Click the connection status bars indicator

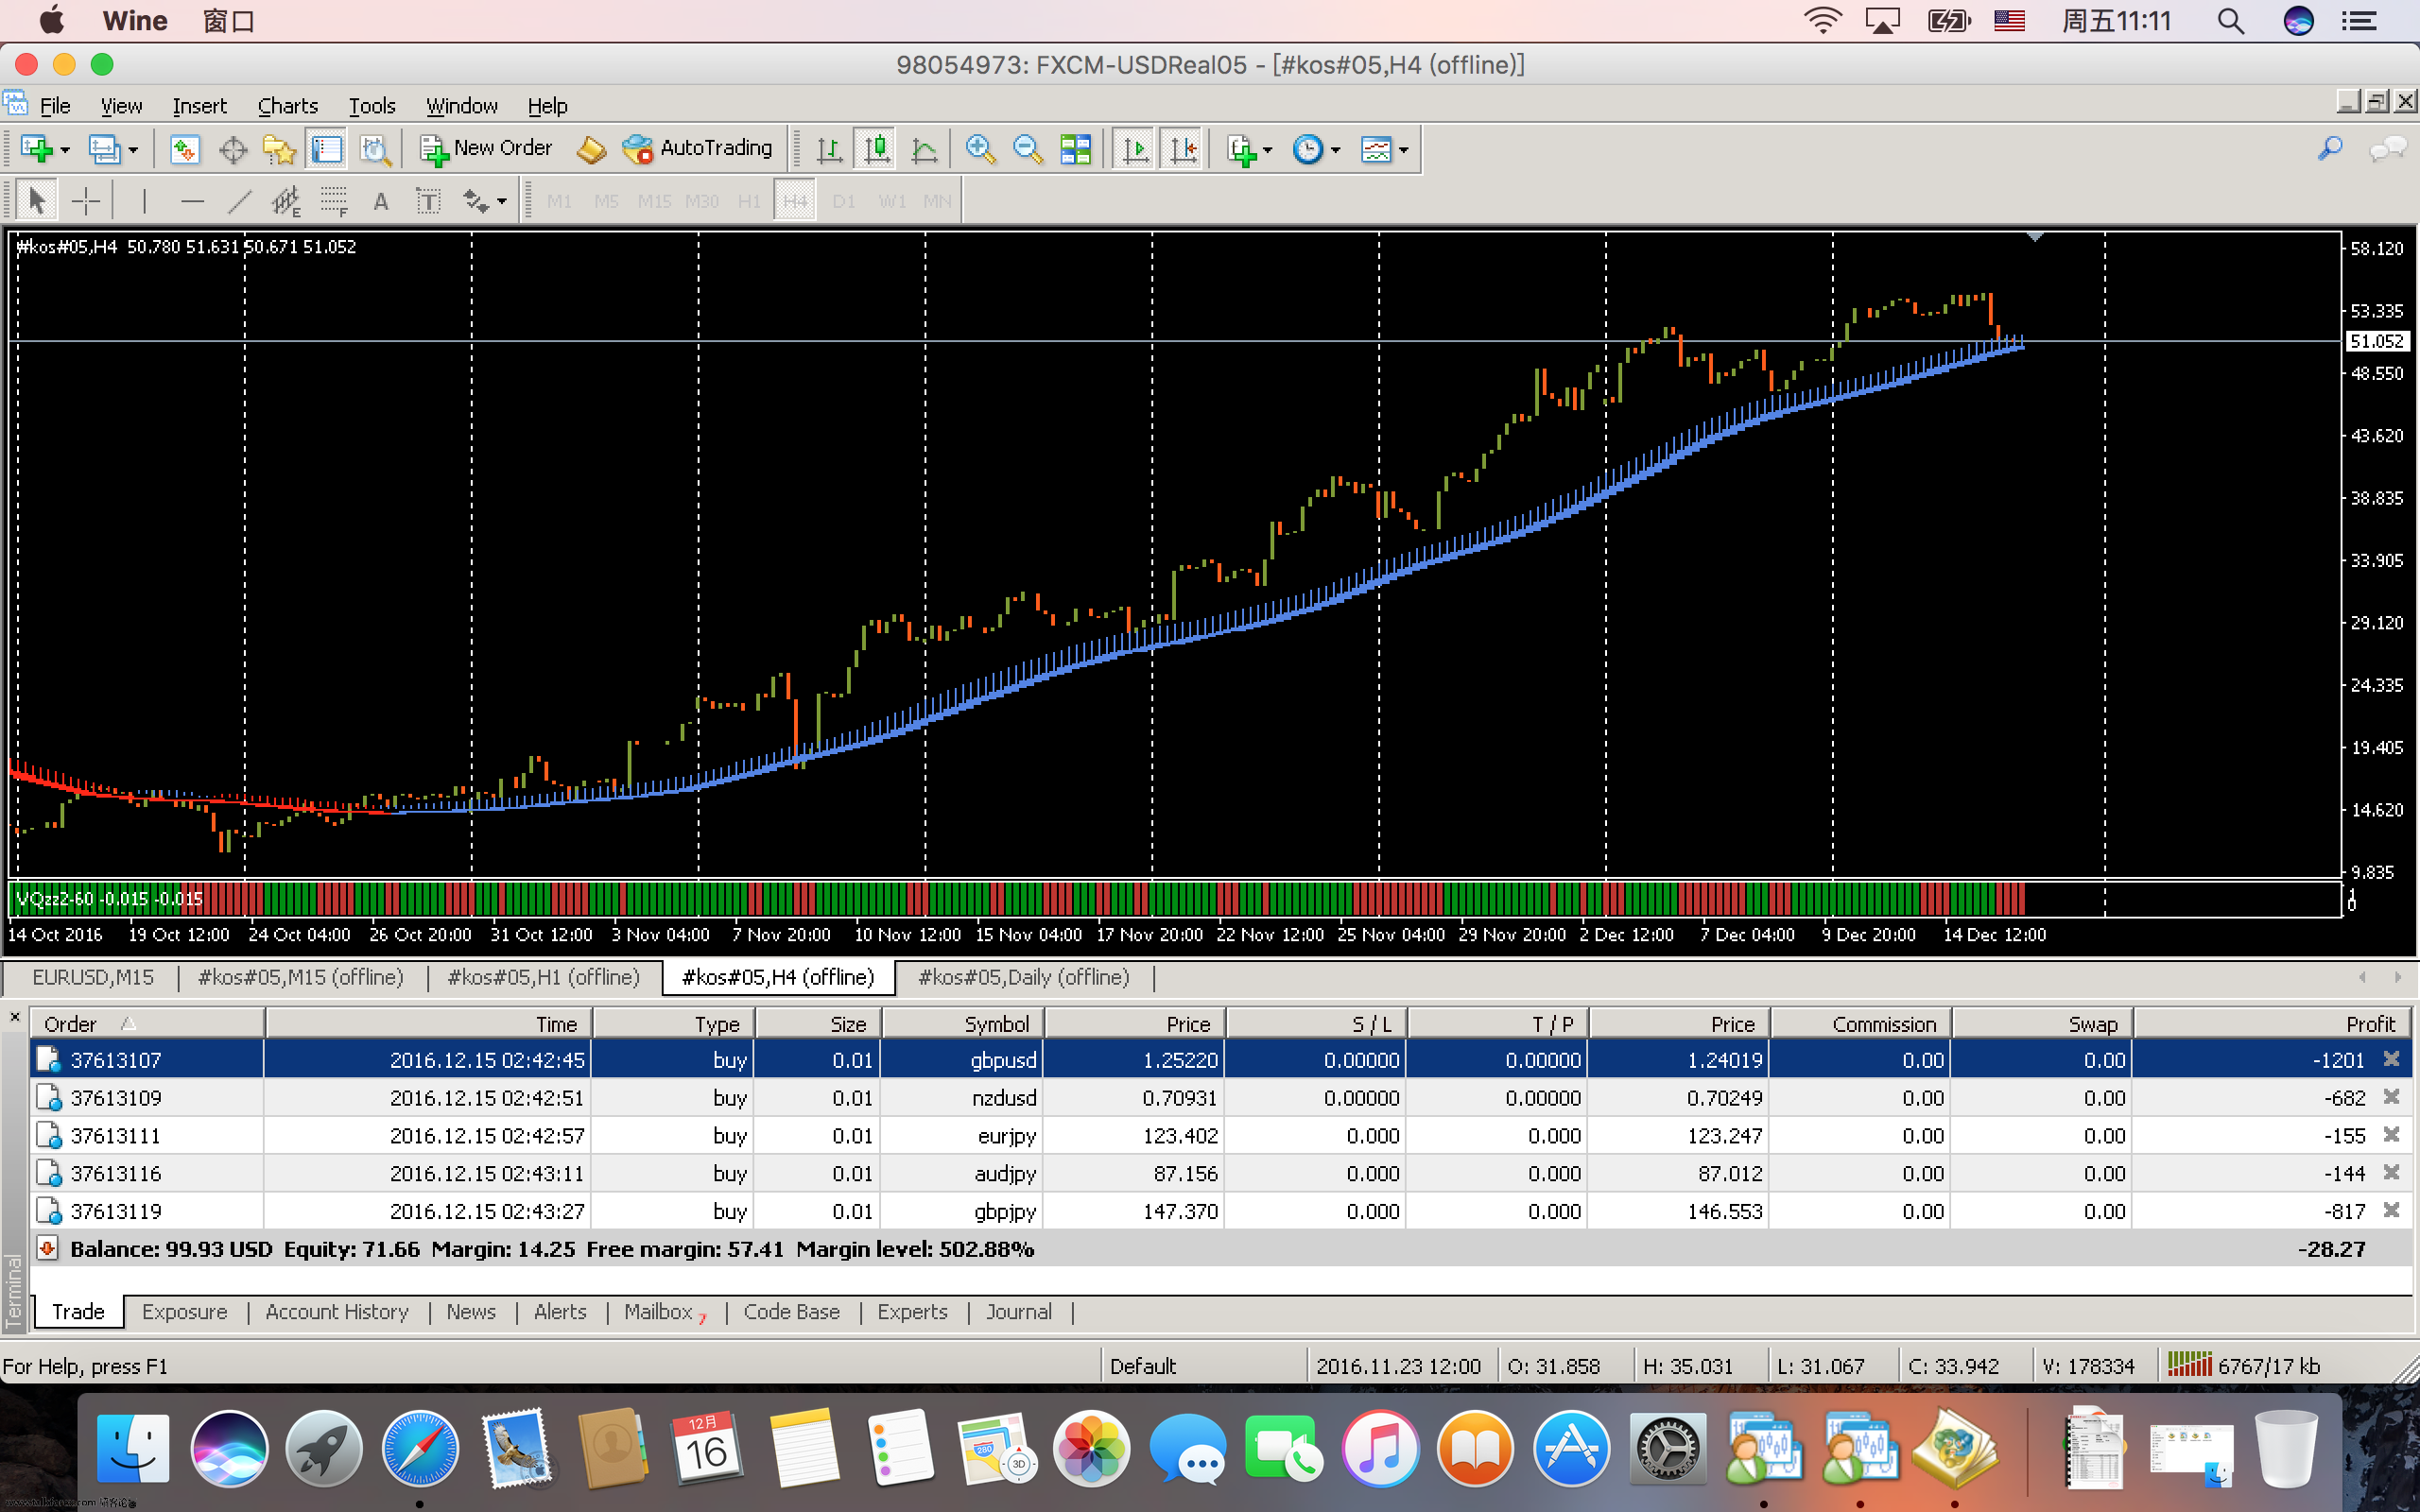[x=2189, y=1365]
